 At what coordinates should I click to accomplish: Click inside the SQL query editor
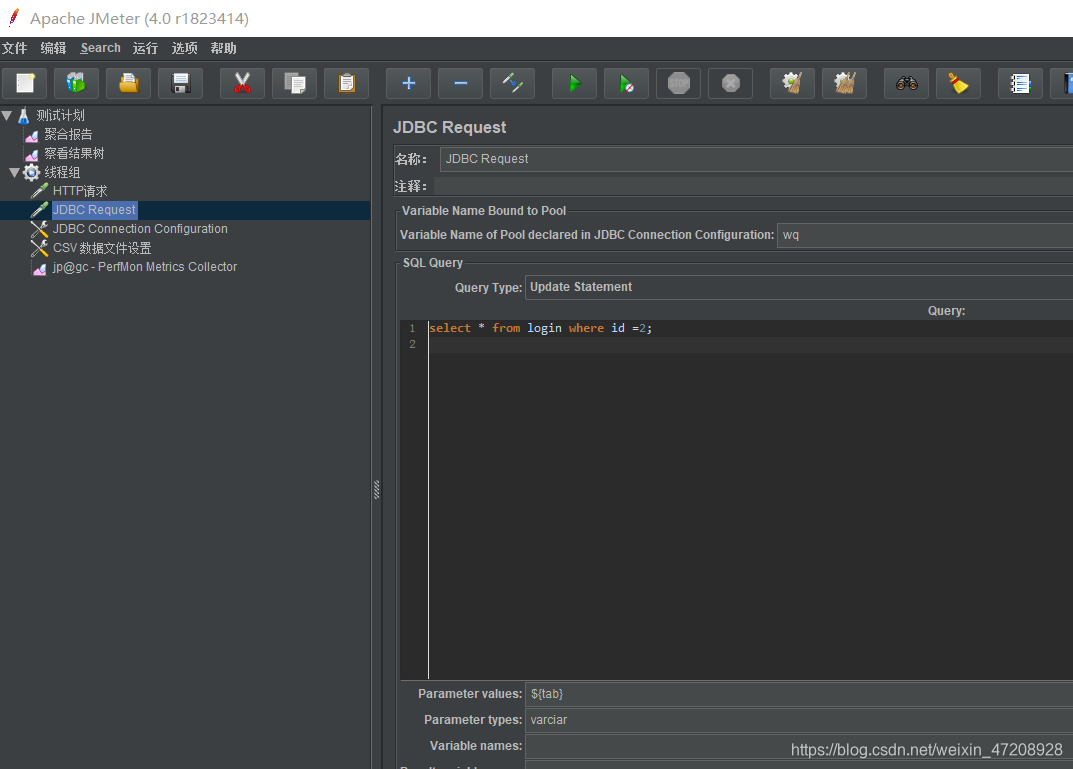click(751, 499)
